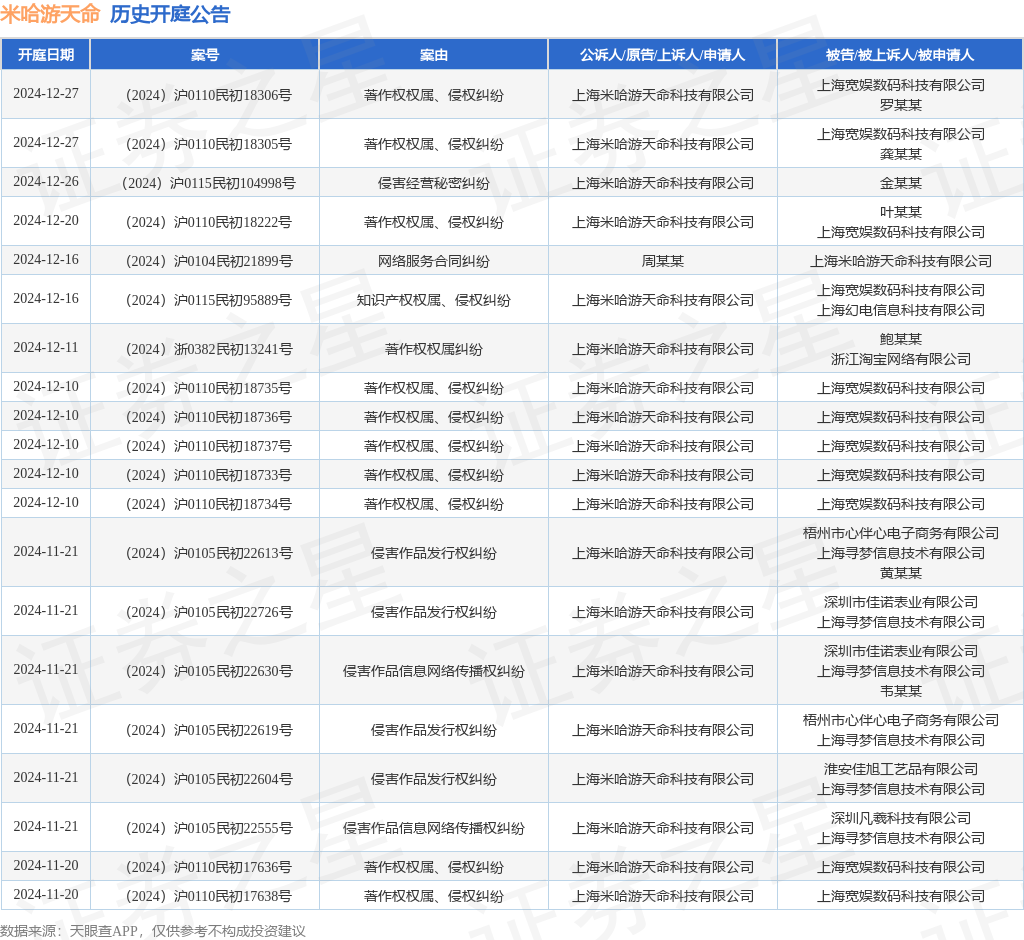
Task: Click defendant 叶某某
Action: point(901,212)
